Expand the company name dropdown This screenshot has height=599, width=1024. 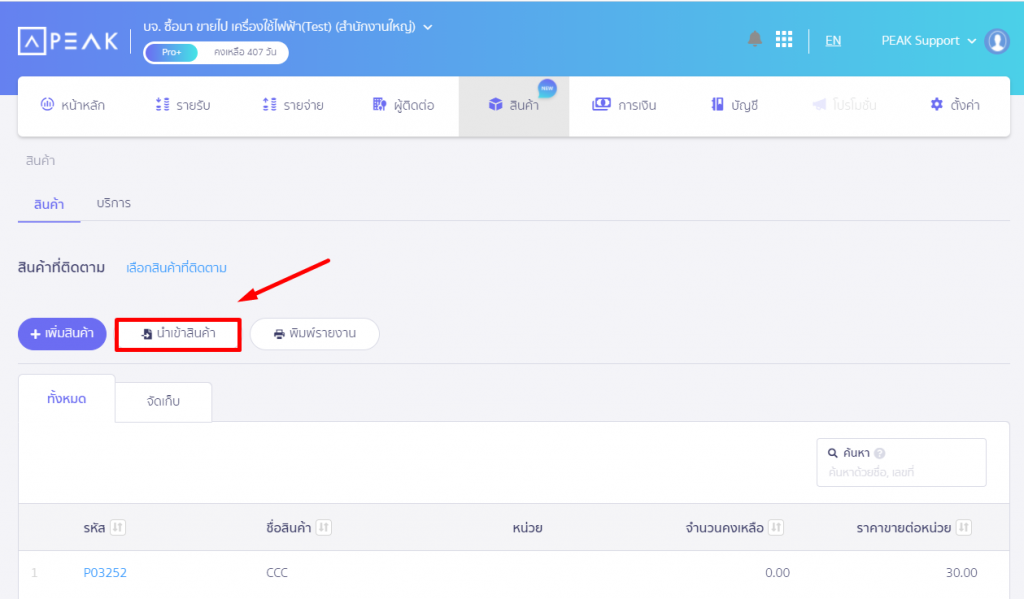[429, 26]
